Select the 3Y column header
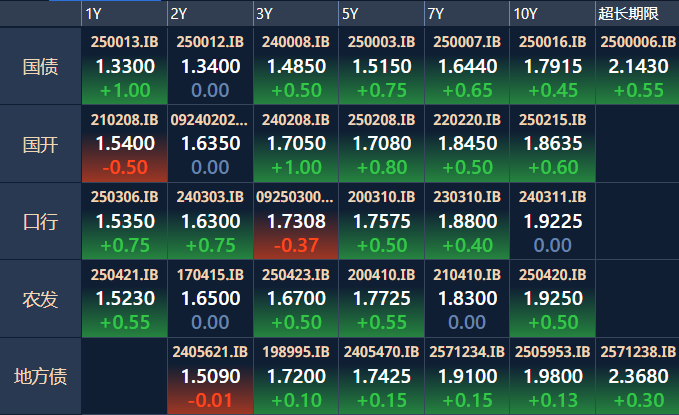This screenshot has height=415, width=679. click(x=296, y=13)
